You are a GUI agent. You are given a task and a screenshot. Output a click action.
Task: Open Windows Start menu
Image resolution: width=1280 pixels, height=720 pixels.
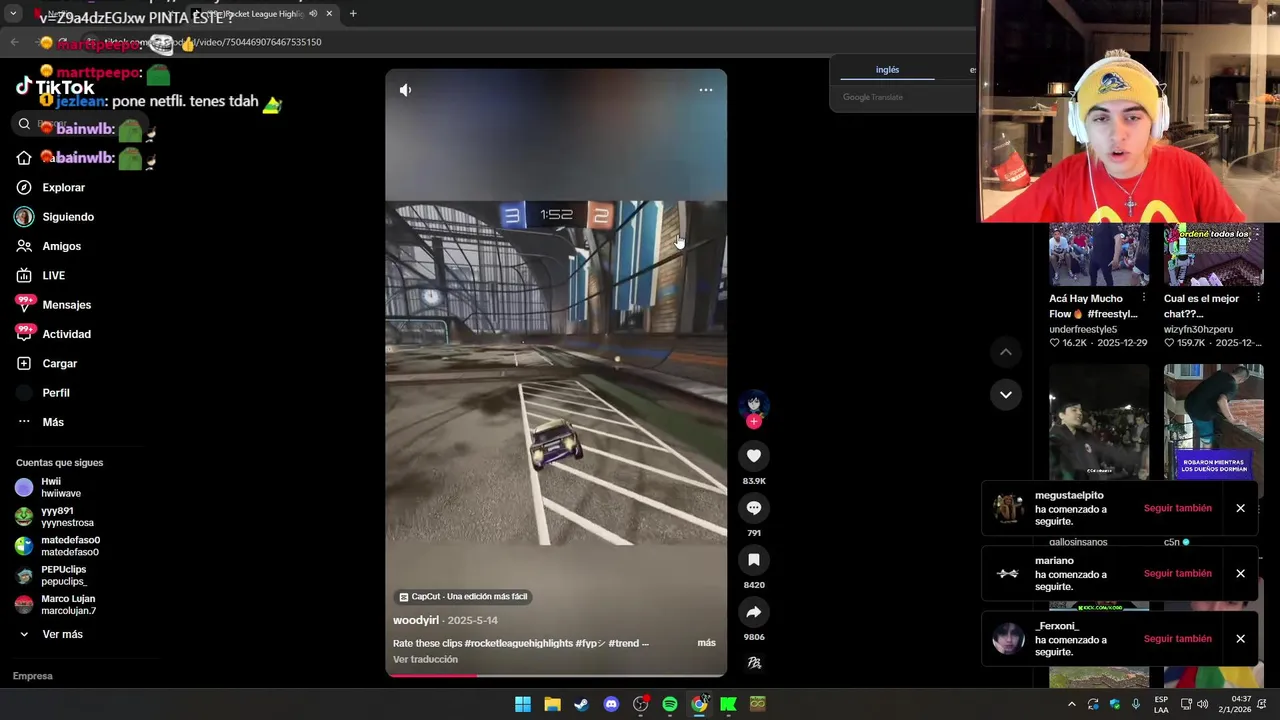(x=522, y=705)
